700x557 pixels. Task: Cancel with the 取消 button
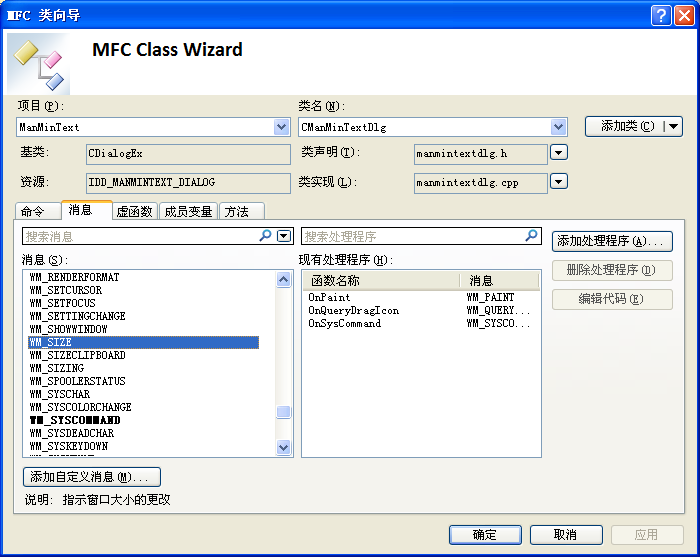pos(566,535)
